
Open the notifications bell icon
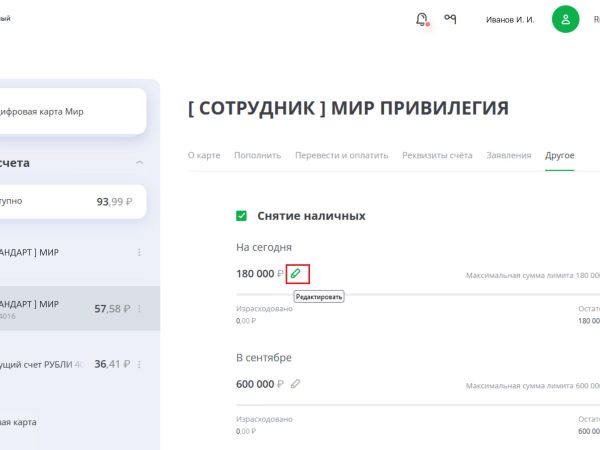[x=422, y=19]
